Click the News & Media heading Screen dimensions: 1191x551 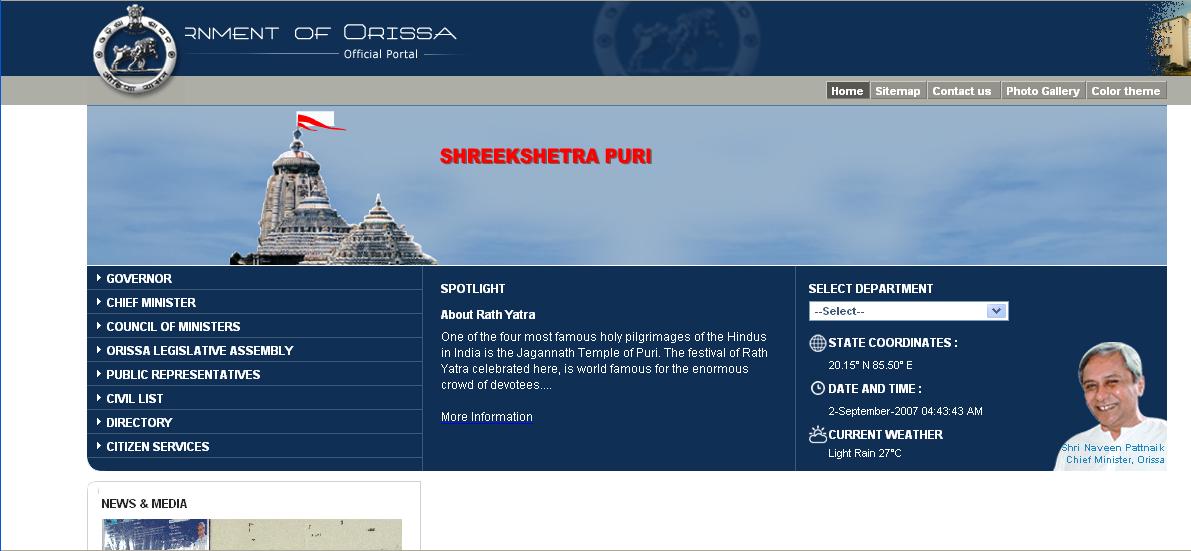point(144,504)
